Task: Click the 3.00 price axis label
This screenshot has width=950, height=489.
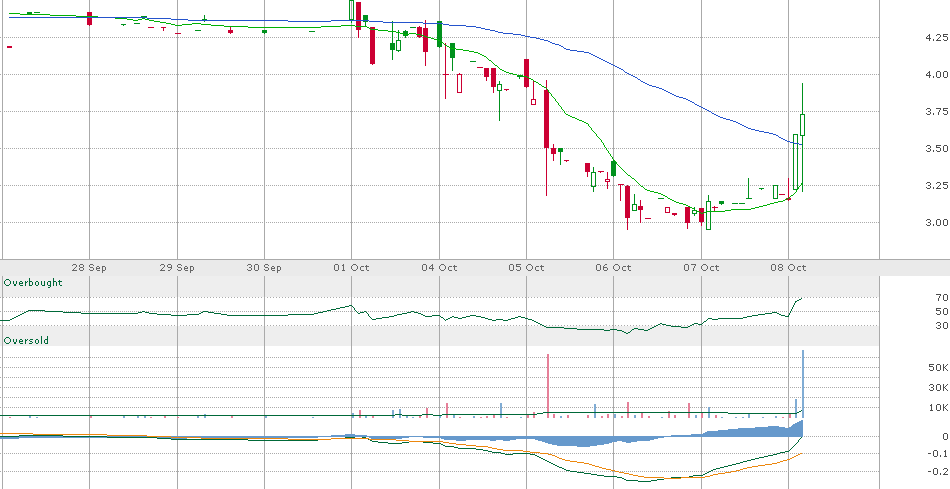Action: coord(937,222)
